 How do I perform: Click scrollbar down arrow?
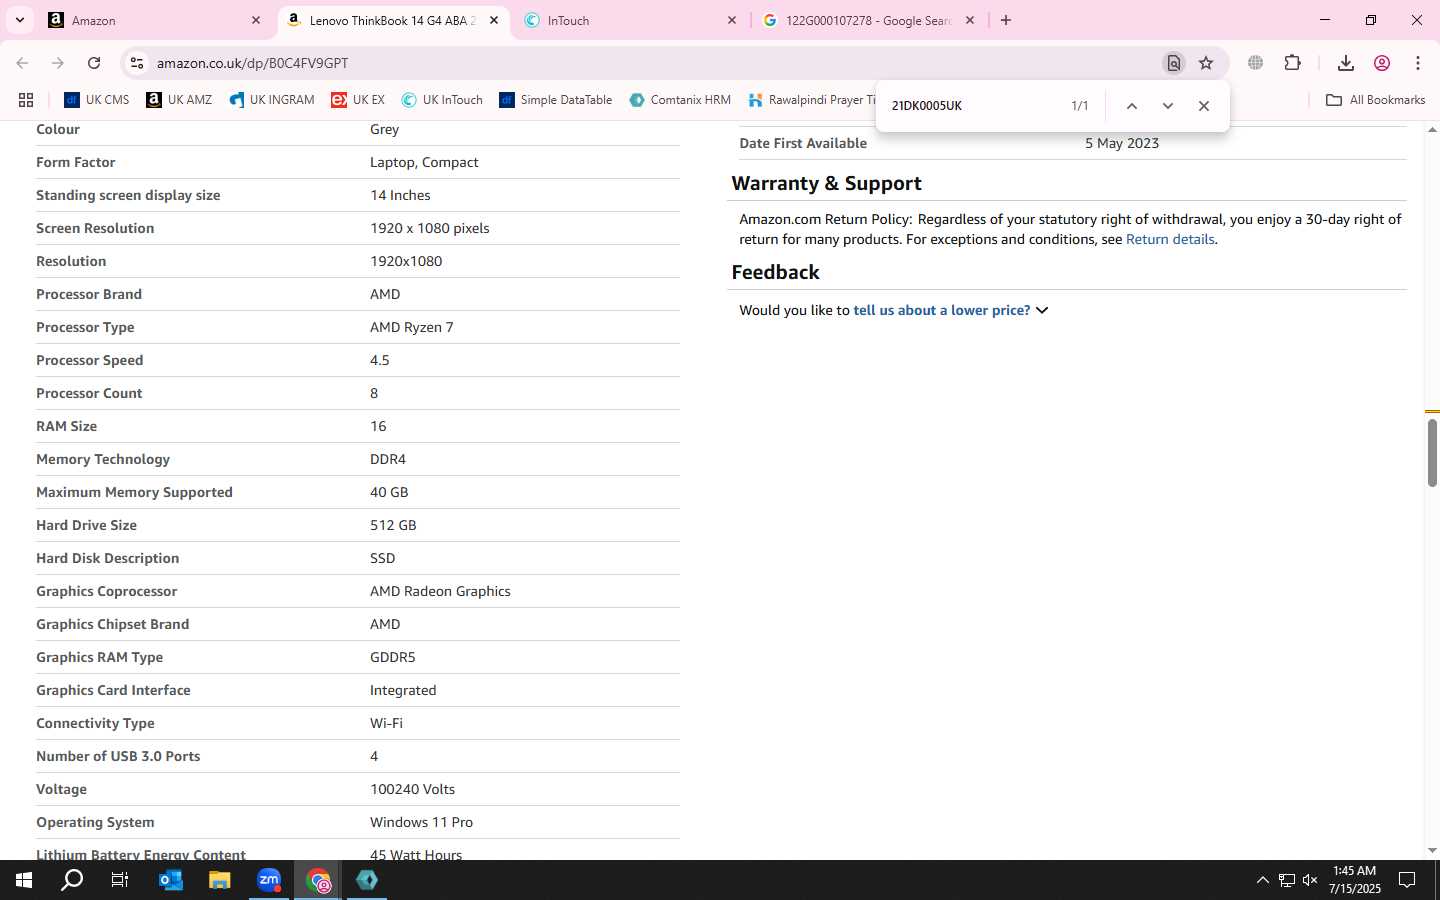(1432, 850)
